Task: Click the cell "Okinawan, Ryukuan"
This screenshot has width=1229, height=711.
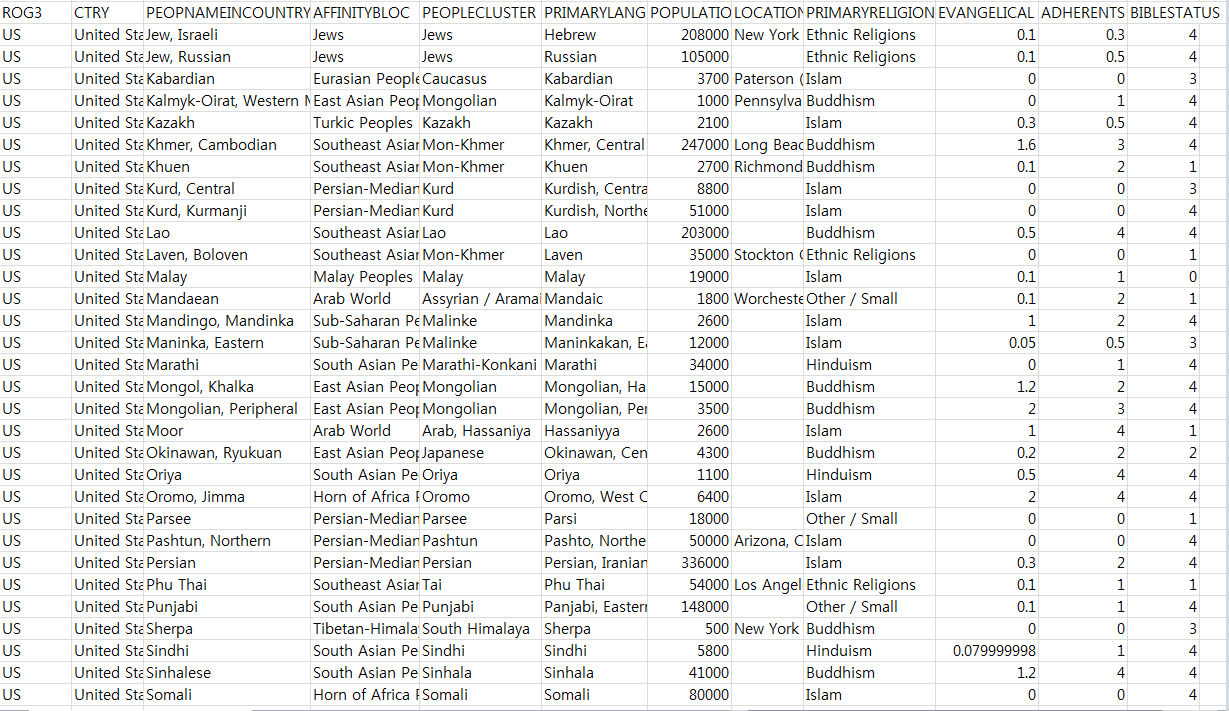Action: tap(227, 453)
